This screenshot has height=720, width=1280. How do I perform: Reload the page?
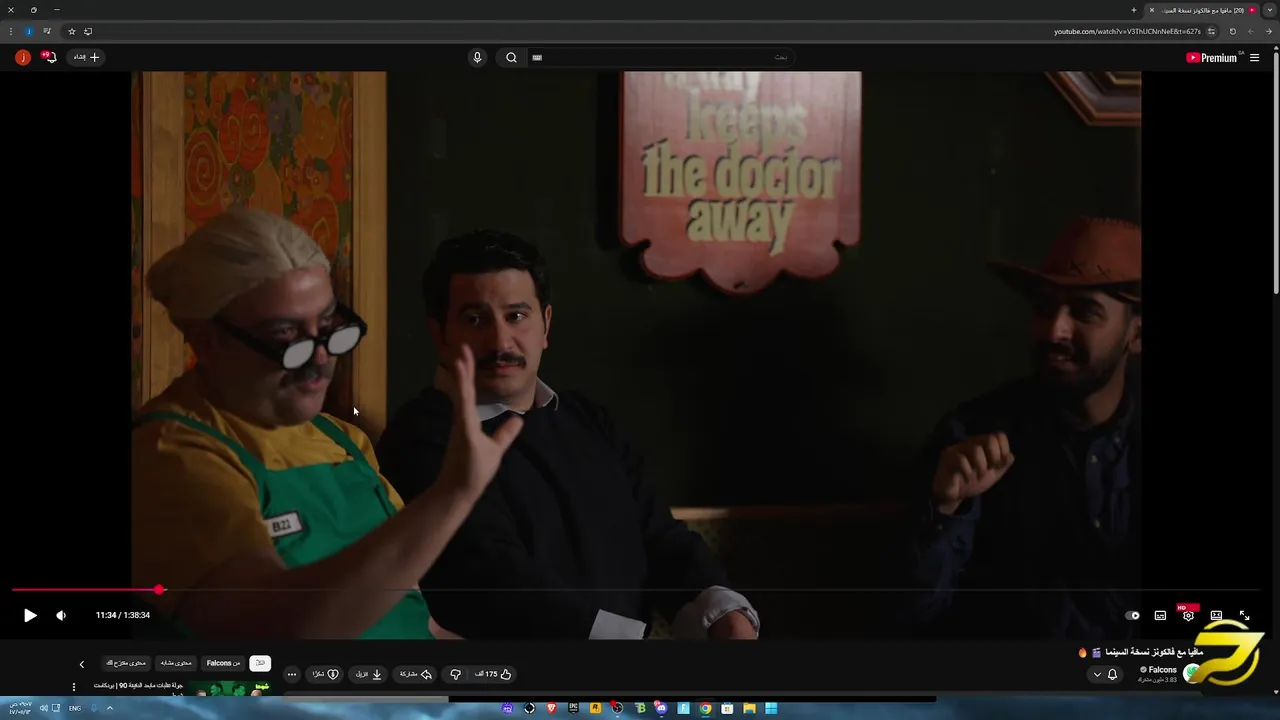pos(1233,31)
